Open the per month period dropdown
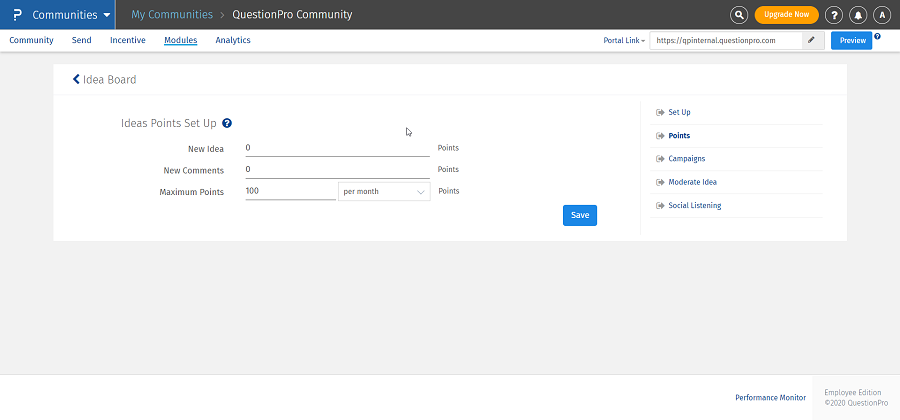 (384, 191)
